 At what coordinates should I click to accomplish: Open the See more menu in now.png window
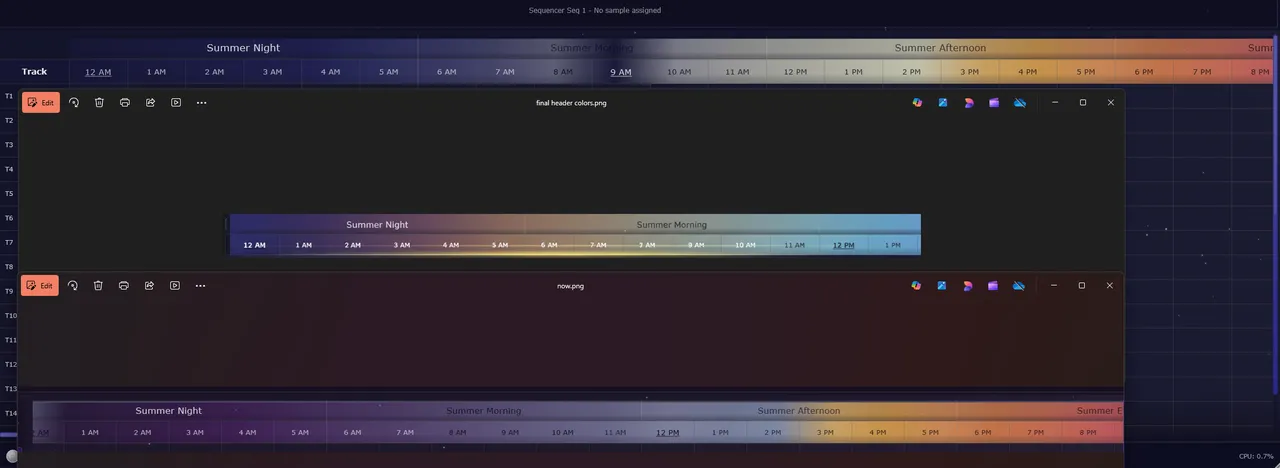[200, 285]
